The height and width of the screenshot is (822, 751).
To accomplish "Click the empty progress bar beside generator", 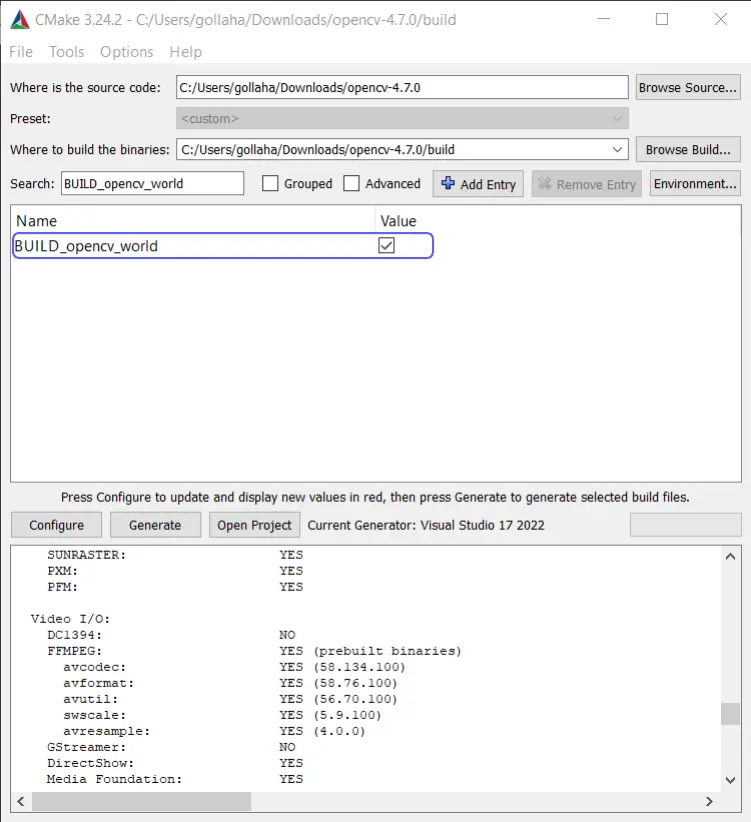I will point(685,525).
